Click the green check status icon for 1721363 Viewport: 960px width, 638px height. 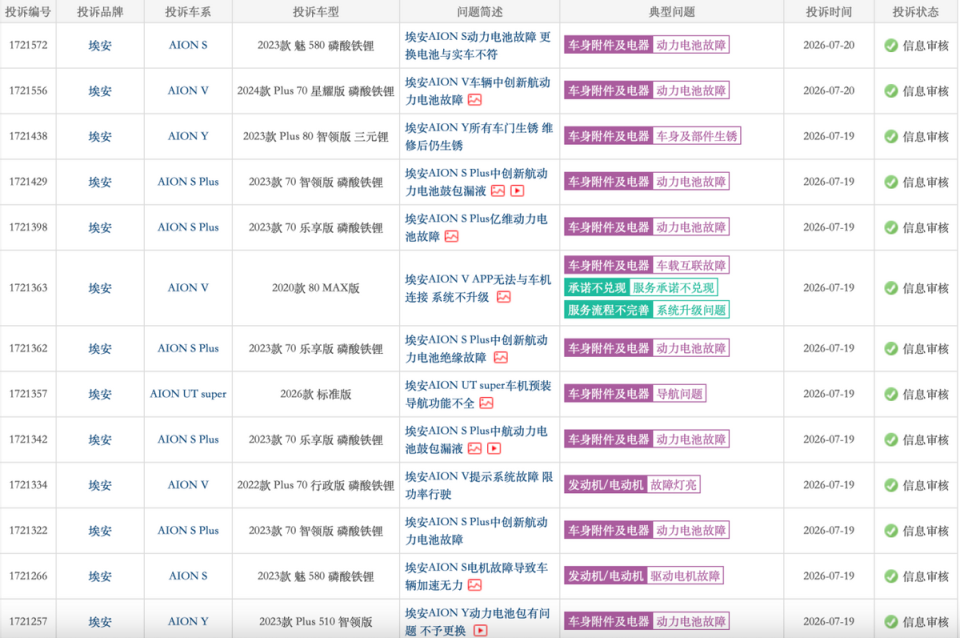[x=891, y=288]
